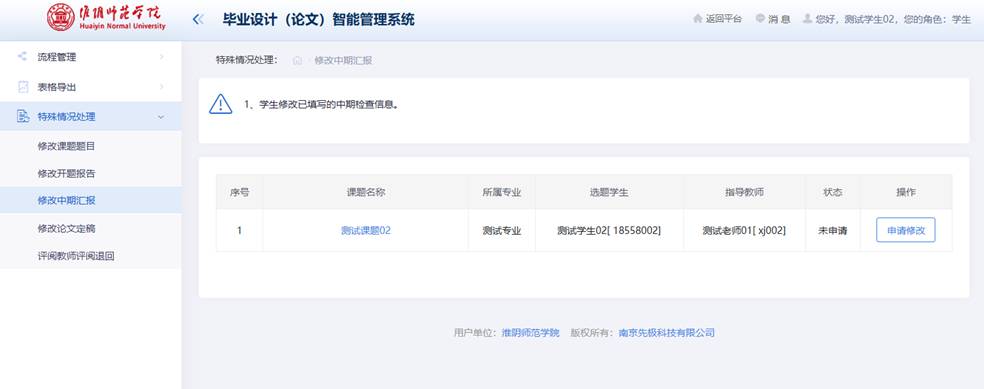Click the 特殊情况处理 document icon
984x389 pixels.
click(23, 116)
